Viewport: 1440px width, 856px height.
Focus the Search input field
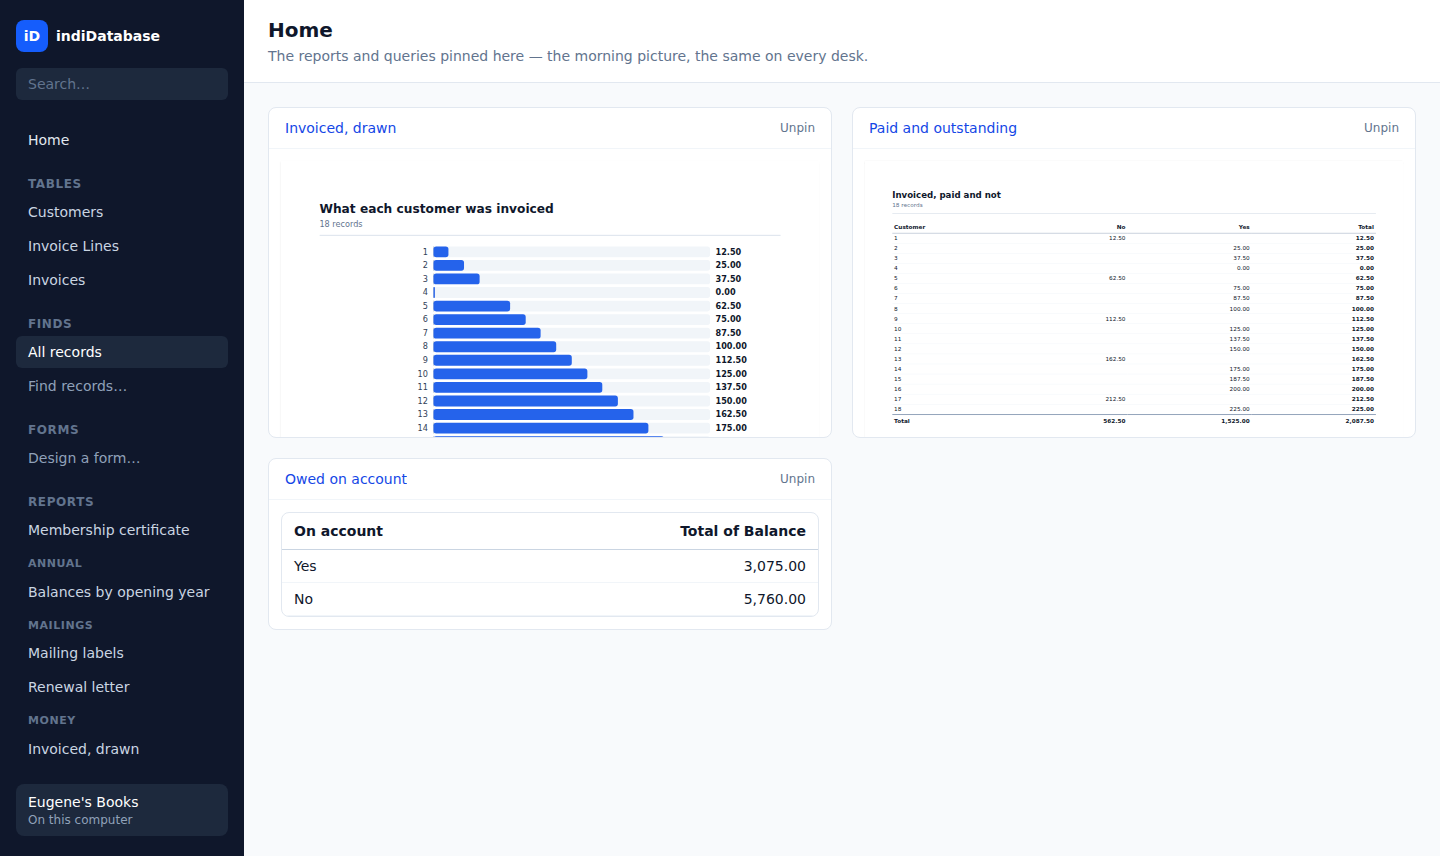pos(122,84)
